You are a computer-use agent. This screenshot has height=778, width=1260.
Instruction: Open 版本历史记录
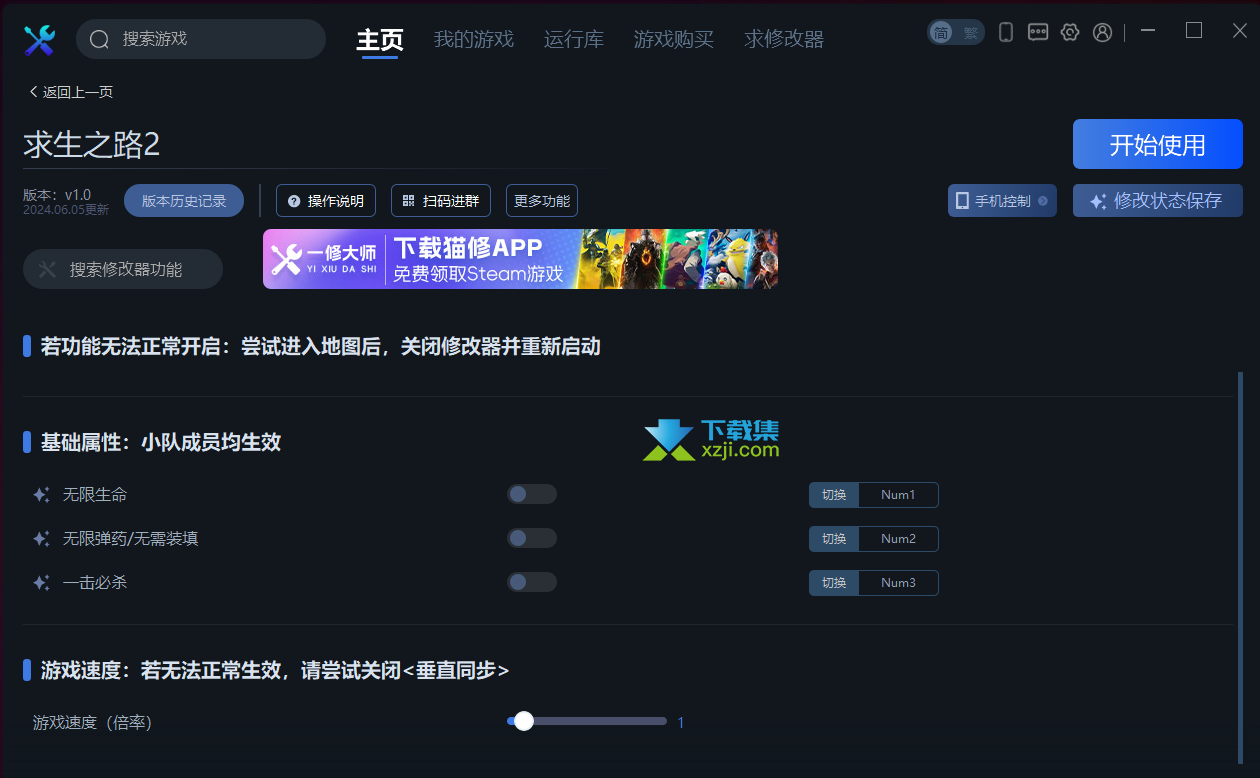pos(184,200)
